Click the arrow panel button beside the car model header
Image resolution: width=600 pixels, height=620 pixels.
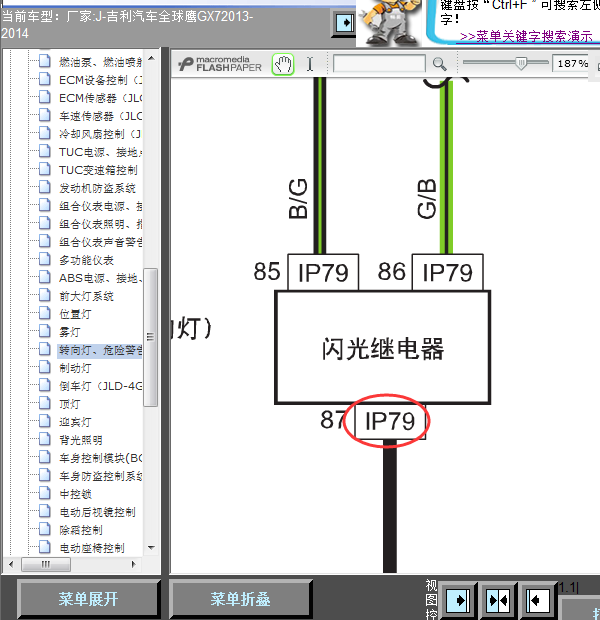click(343, 22)
